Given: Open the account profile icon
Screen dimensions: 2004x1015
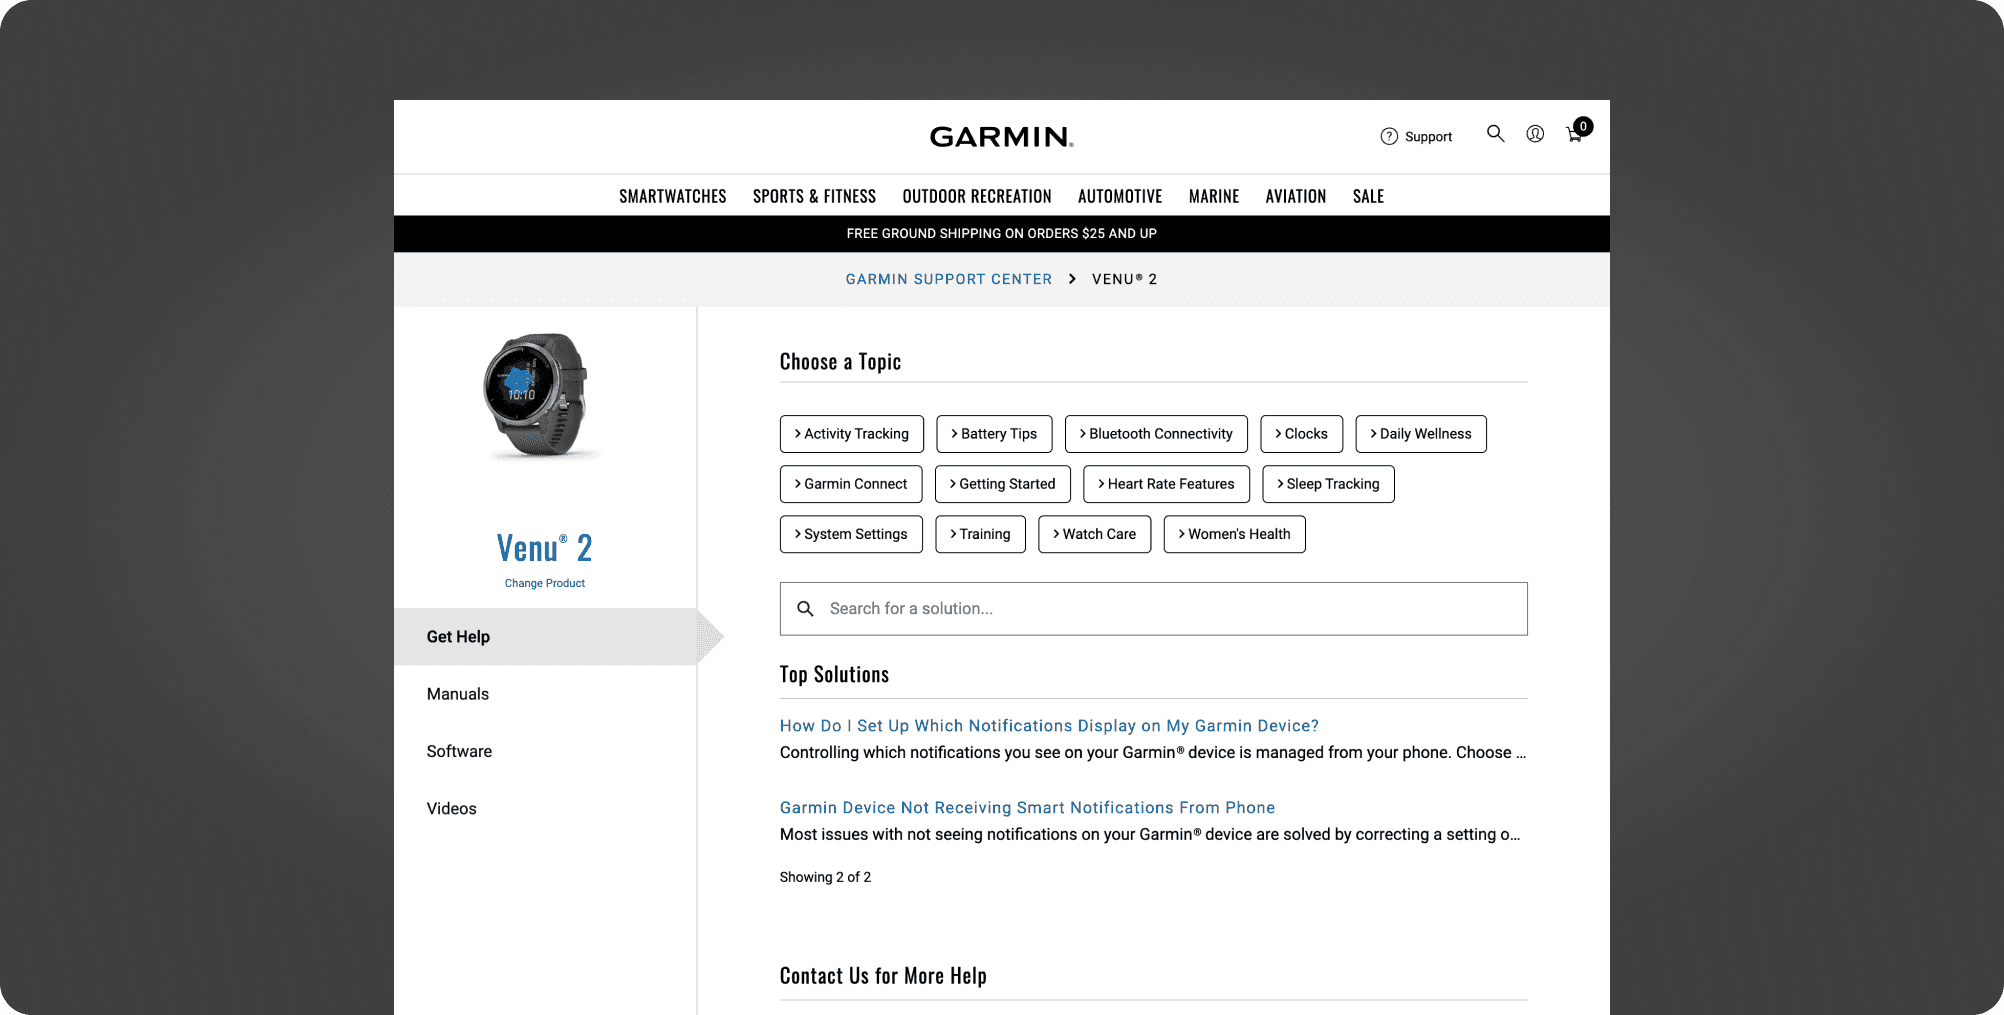Looking at the screenshot, I should point(1535,134).
